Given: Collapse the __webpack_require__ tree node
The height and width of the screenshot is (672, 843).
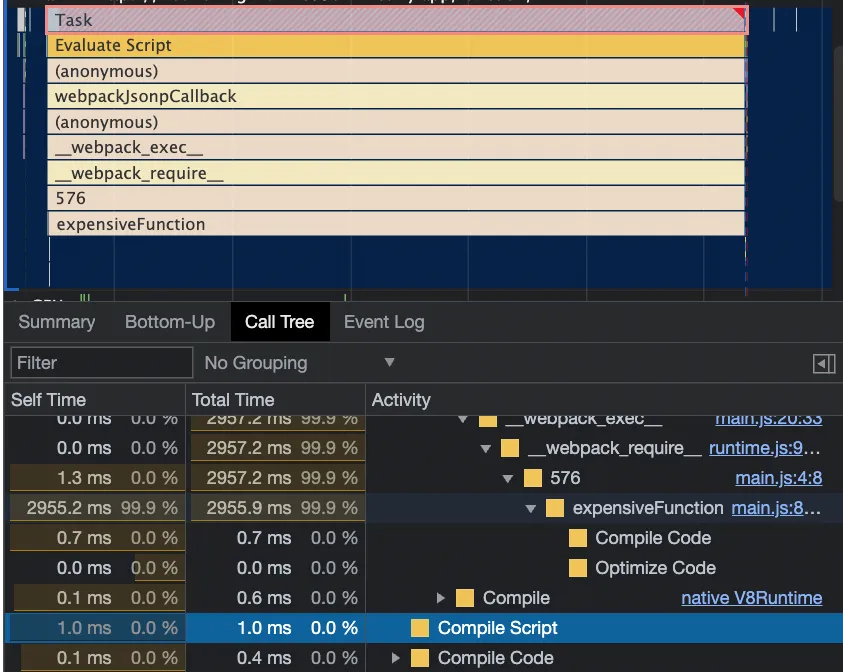Looking at the screenshot, I should click(x=485, y=448).
